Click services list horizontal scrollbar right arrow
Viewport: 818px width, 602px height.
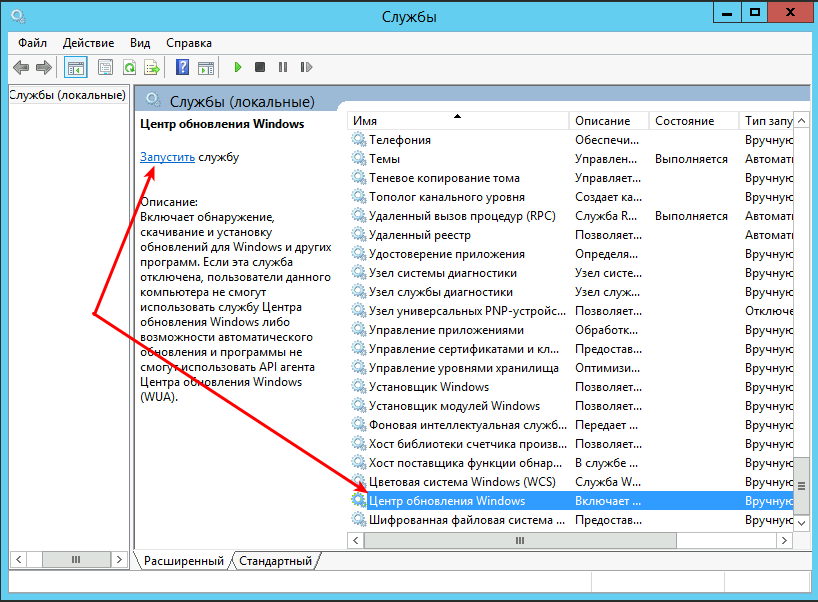(x=784, y=540)
